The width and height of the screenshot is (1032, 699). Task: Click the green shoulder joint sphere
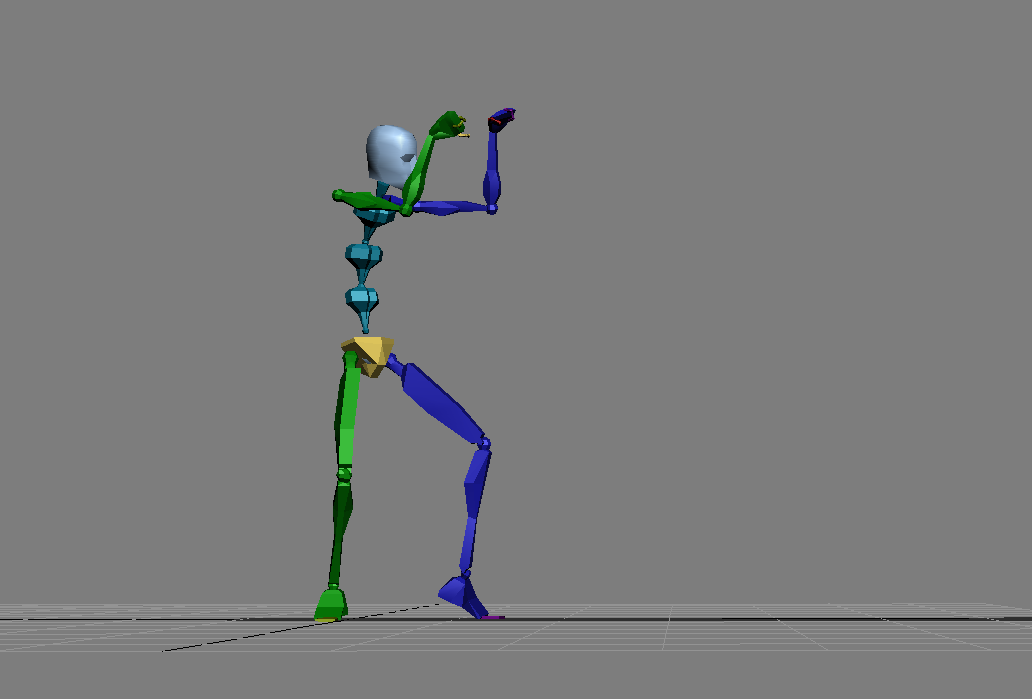[x=340, y=195]
